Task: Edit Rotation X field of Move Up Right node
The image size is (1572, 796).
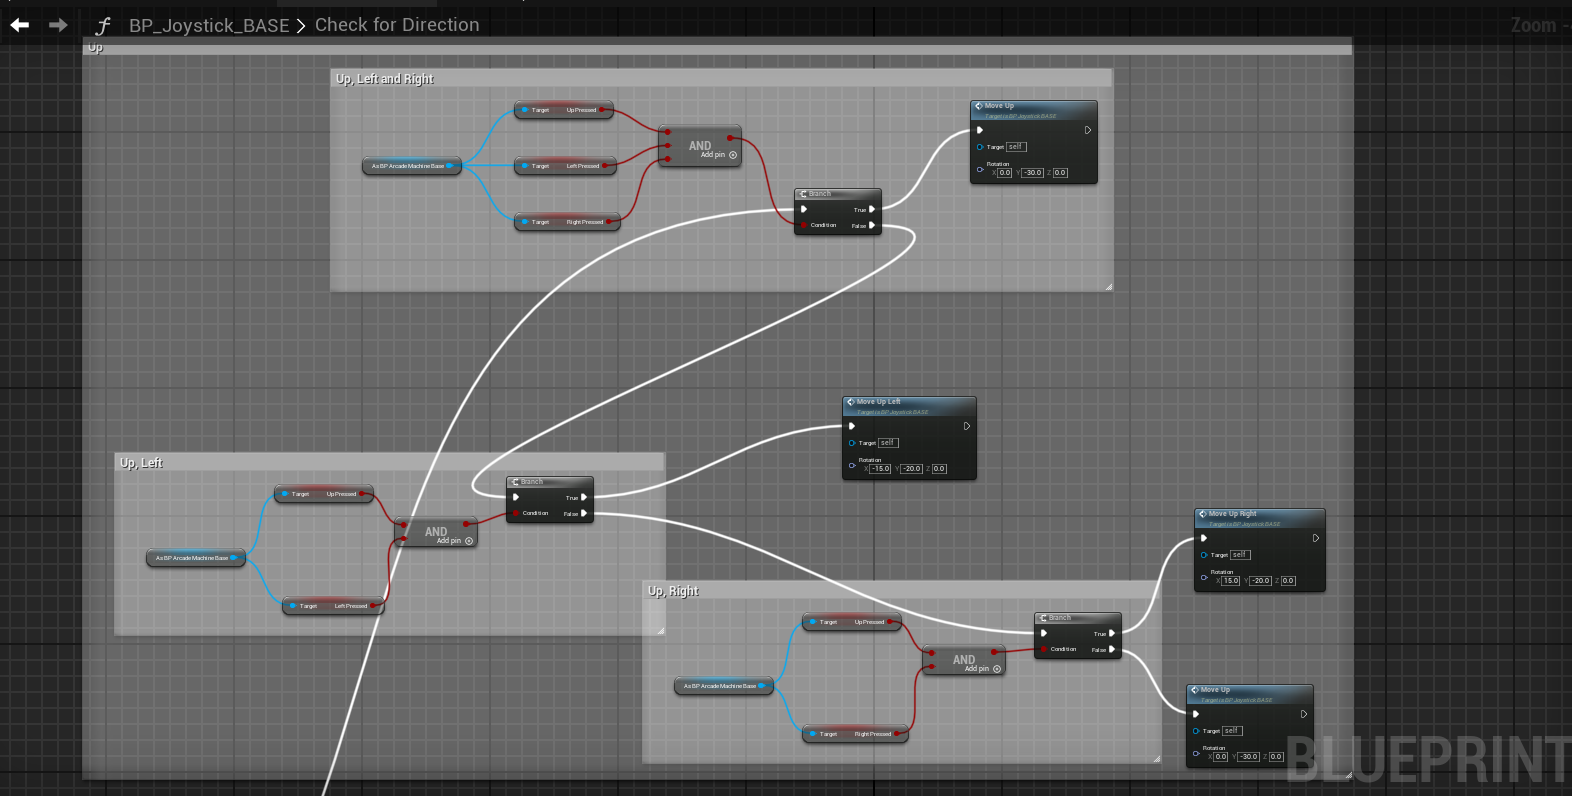Action: tap(1231, 581)
